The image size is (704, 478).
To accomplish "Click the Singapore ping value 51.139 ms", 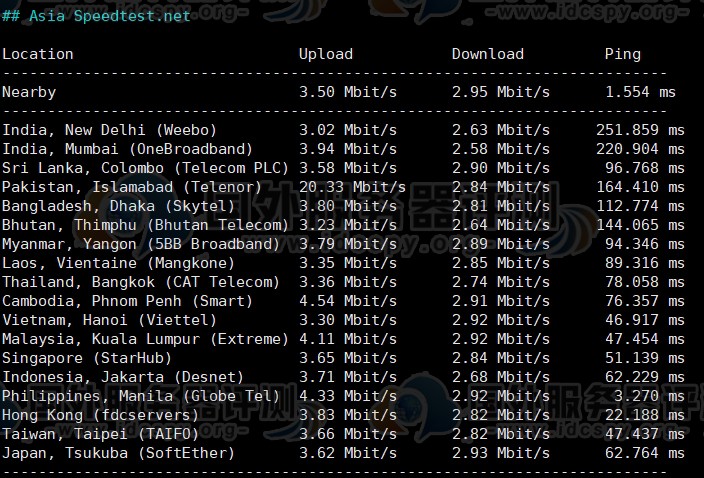I will [x=645, y=358].
